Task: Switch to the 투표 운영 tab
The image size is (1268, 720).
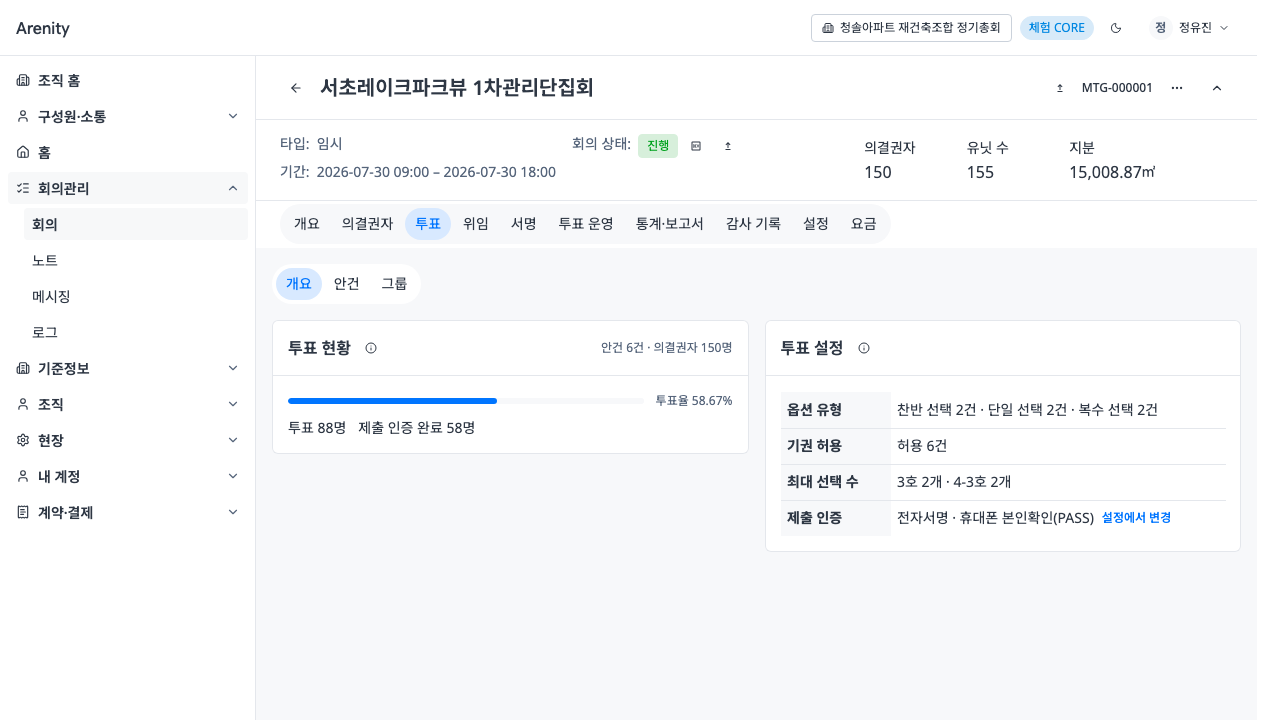Action: 586,224
